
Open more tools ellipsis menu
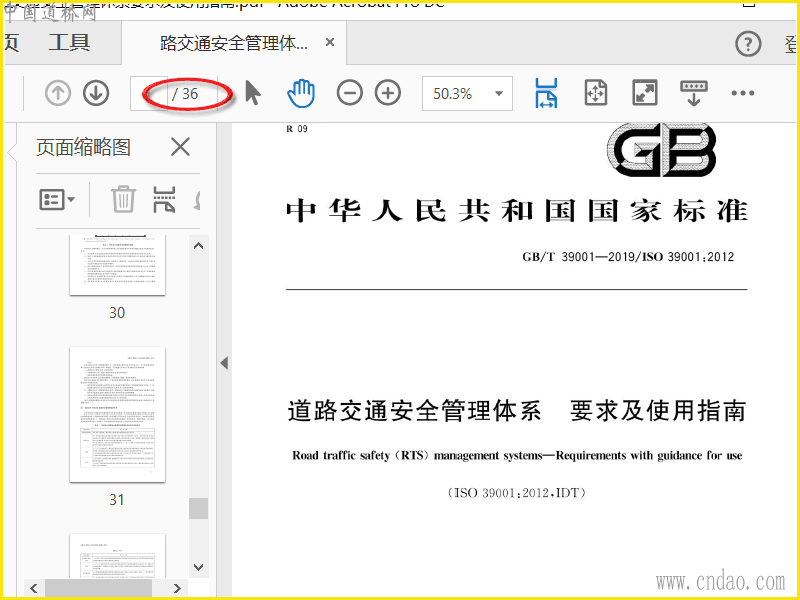tap(742, 93)
